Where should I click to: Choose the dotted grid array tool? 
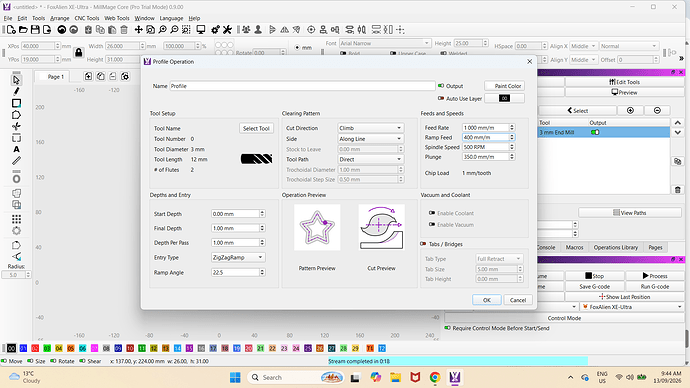(16, 219)
